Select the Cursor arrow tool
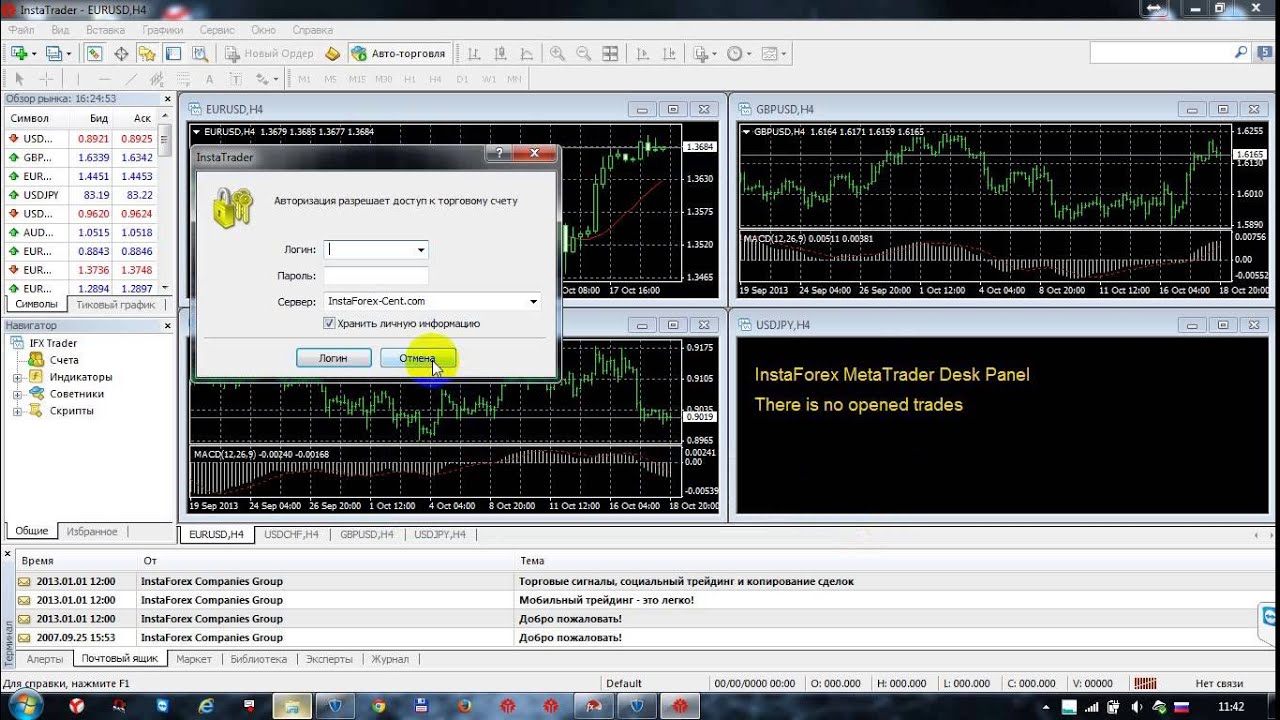The image size is (1280, 720). [x=19, y=79]
